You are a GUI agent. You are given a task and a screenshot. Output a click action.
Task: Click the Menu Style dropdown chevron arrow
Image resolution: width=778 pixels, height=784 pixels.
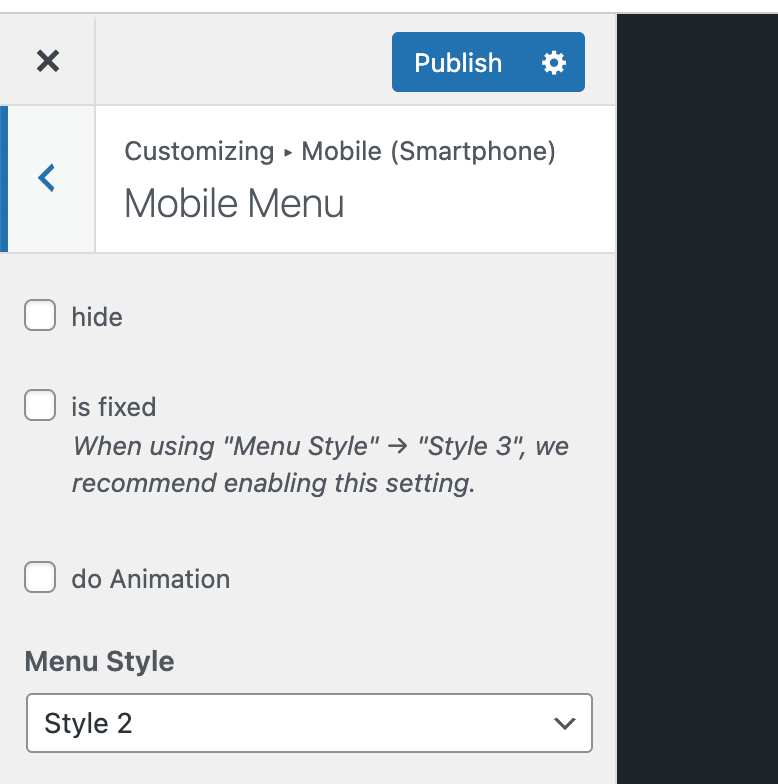coord(565,723)
